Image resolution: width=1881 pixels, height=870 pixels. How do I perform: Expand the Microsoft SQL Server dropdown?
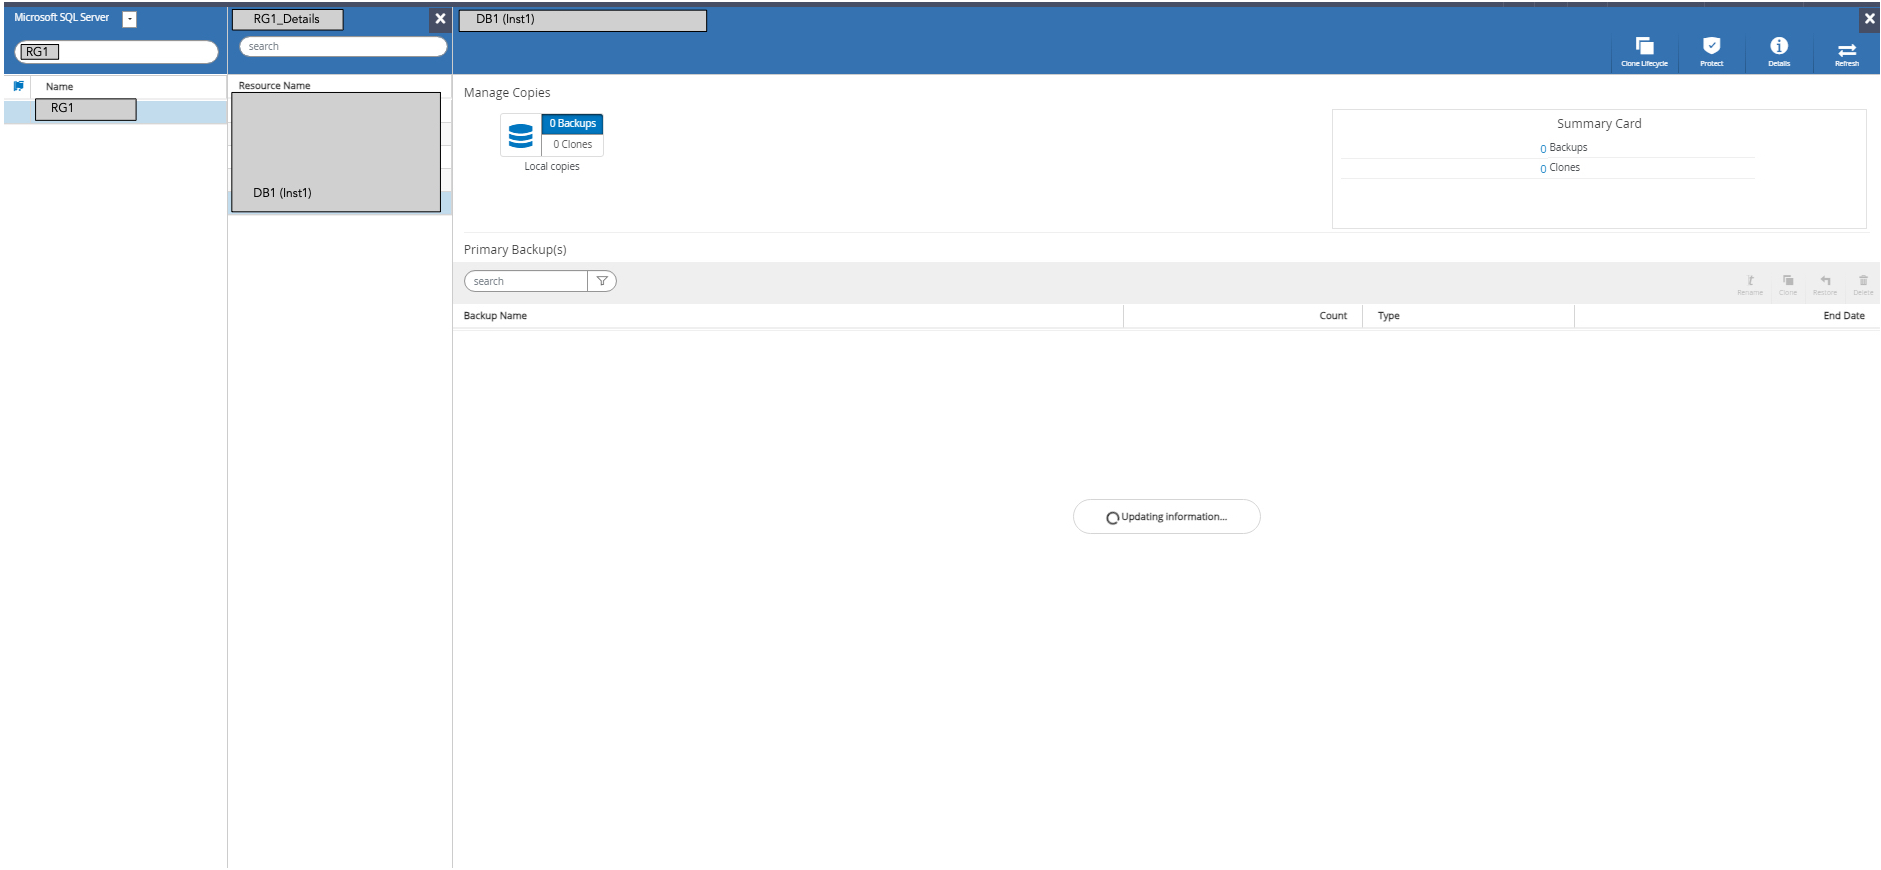coord(129,19)
